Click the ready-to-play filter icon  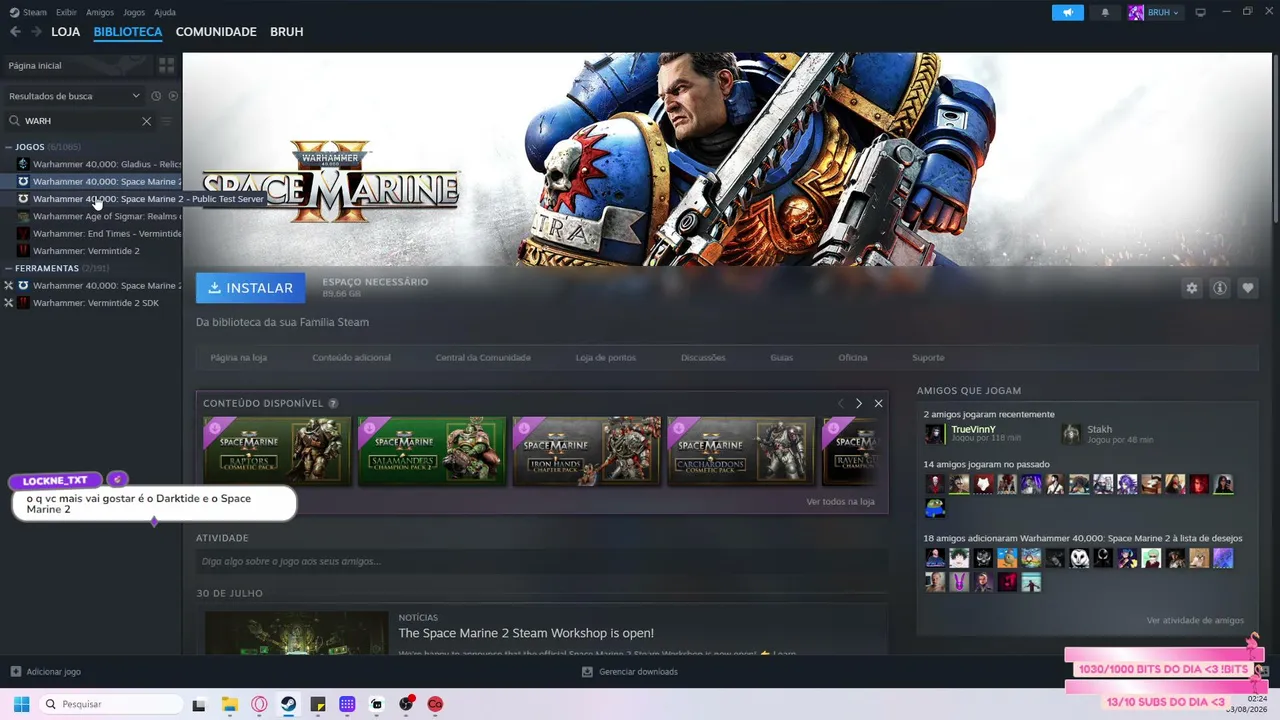(x=173, y=96)
